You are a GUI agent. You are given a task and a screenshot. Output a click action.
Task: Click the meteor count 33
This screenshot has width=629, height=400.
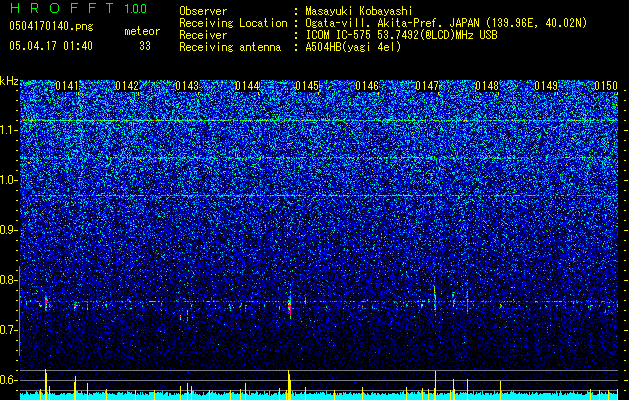[145, 46]
